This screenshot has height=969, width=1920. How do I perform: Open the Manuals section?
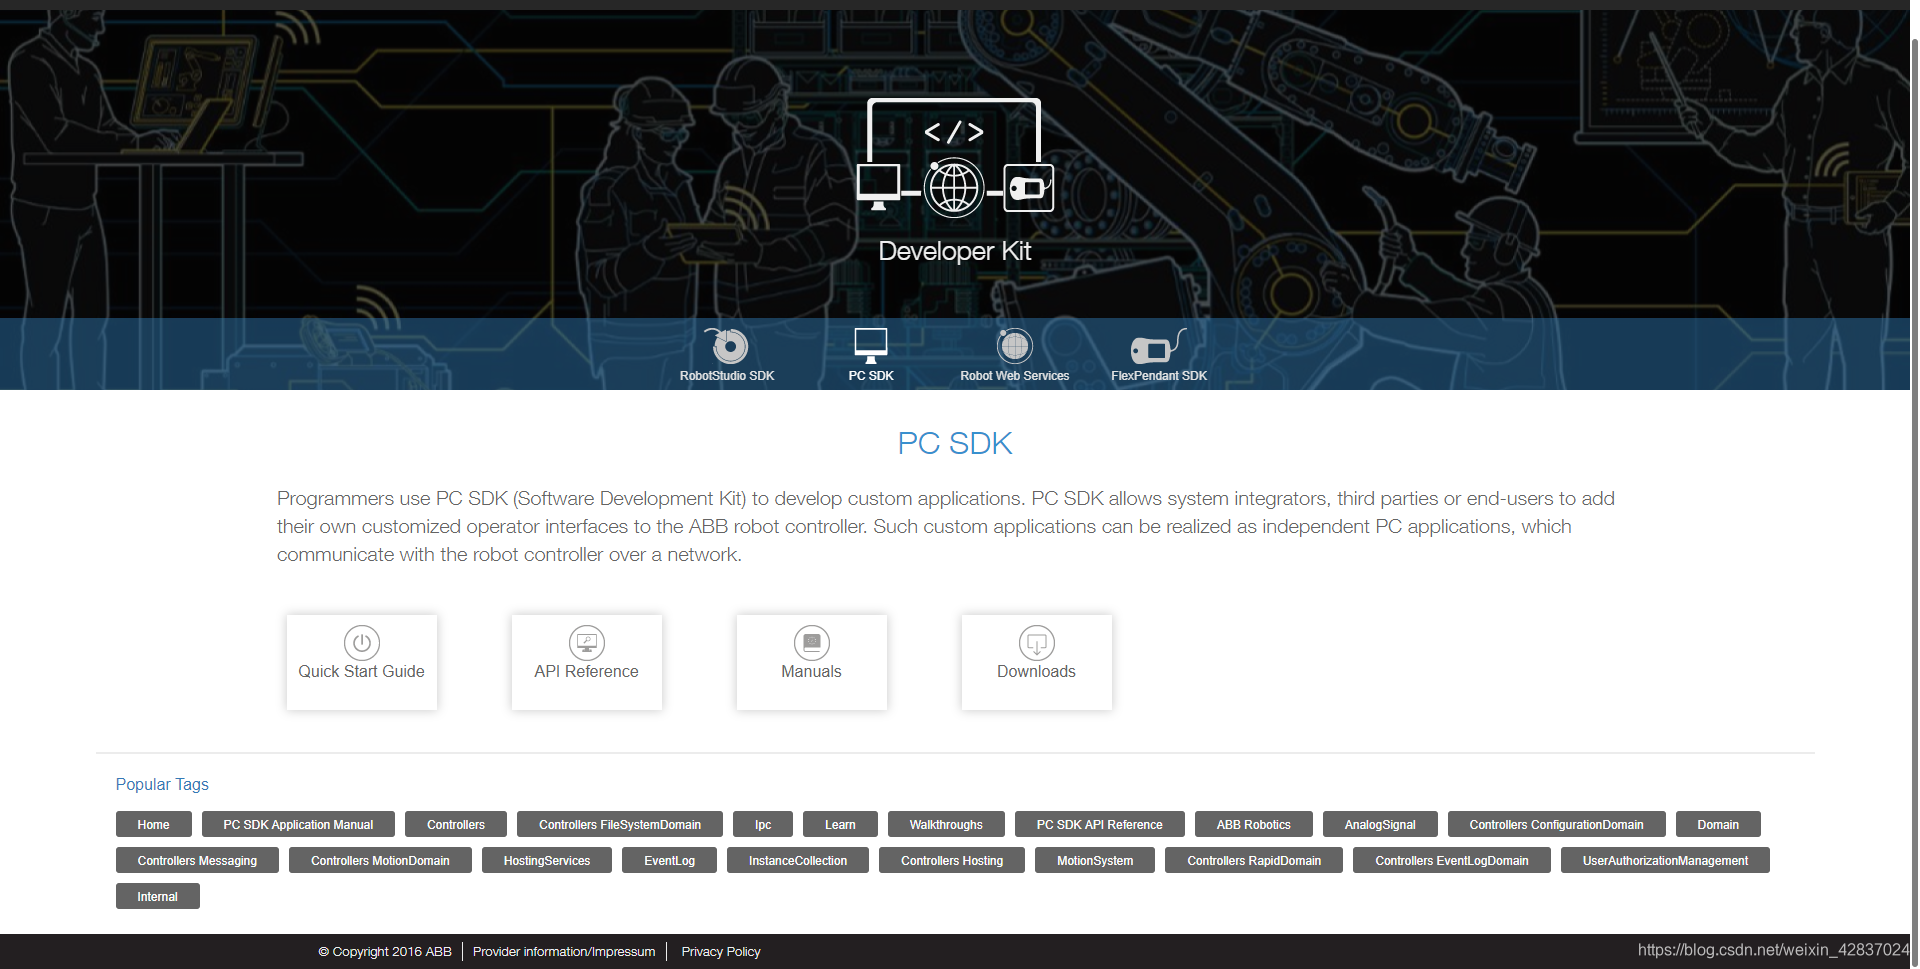click(x=811, y=662)
